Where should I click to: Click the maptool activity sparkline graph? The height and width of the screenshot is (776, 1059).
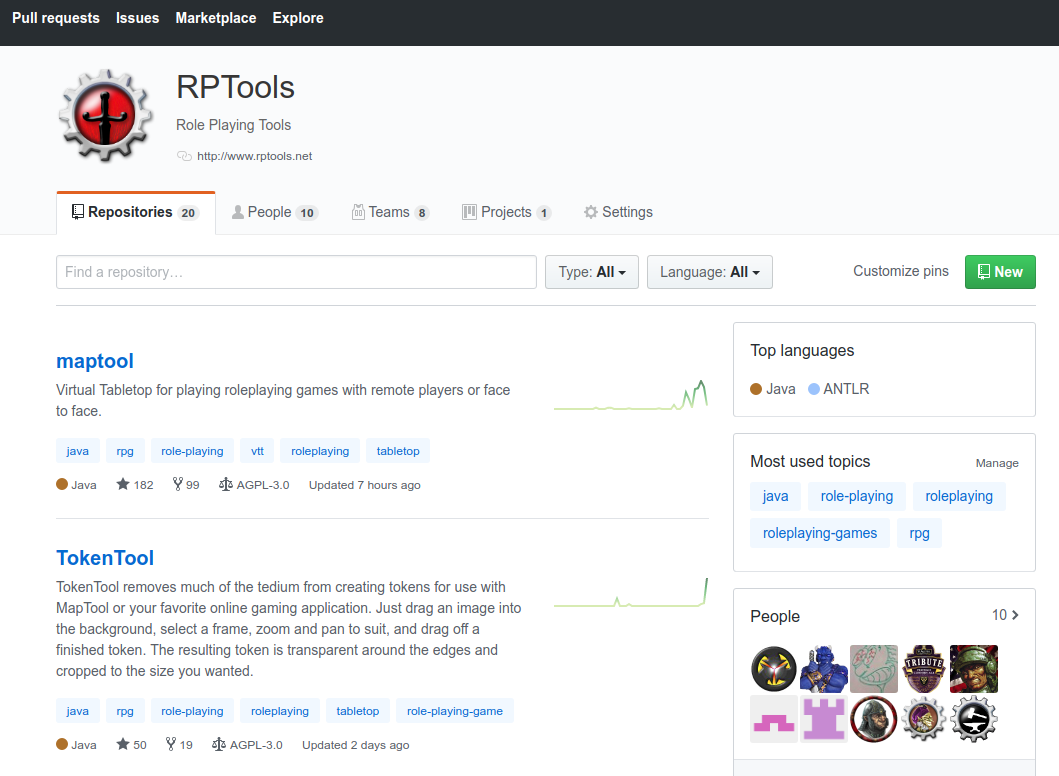pos(631,395)
